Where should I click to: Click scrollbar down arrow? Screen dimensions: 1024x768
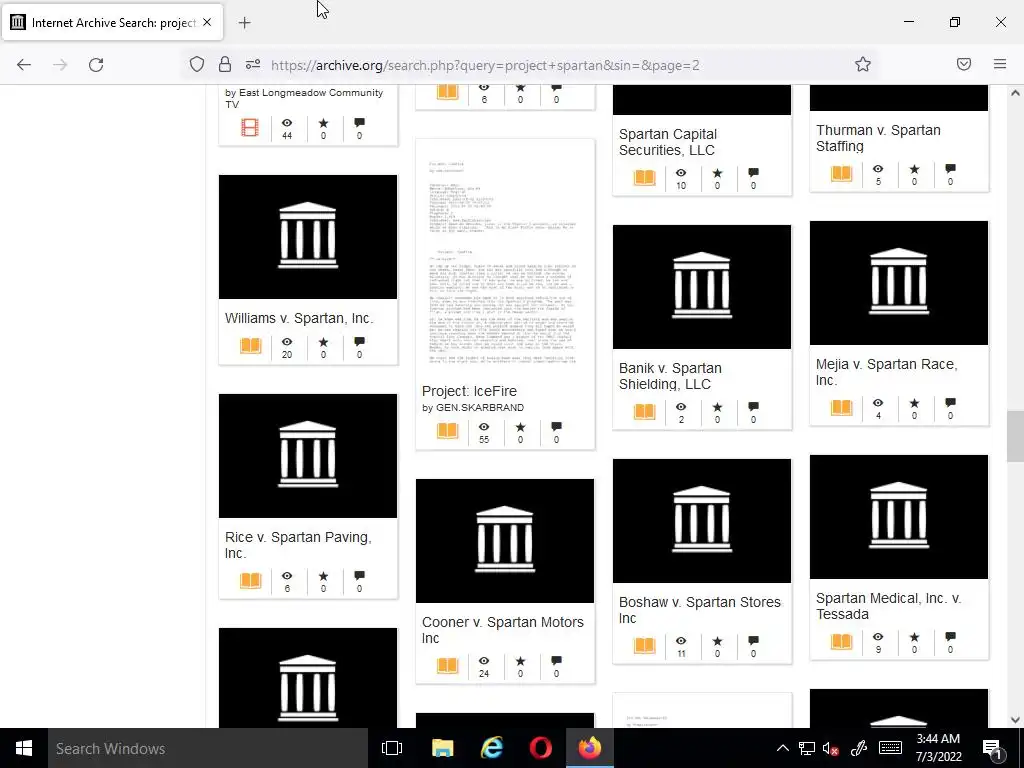[x=1015, y=720]
